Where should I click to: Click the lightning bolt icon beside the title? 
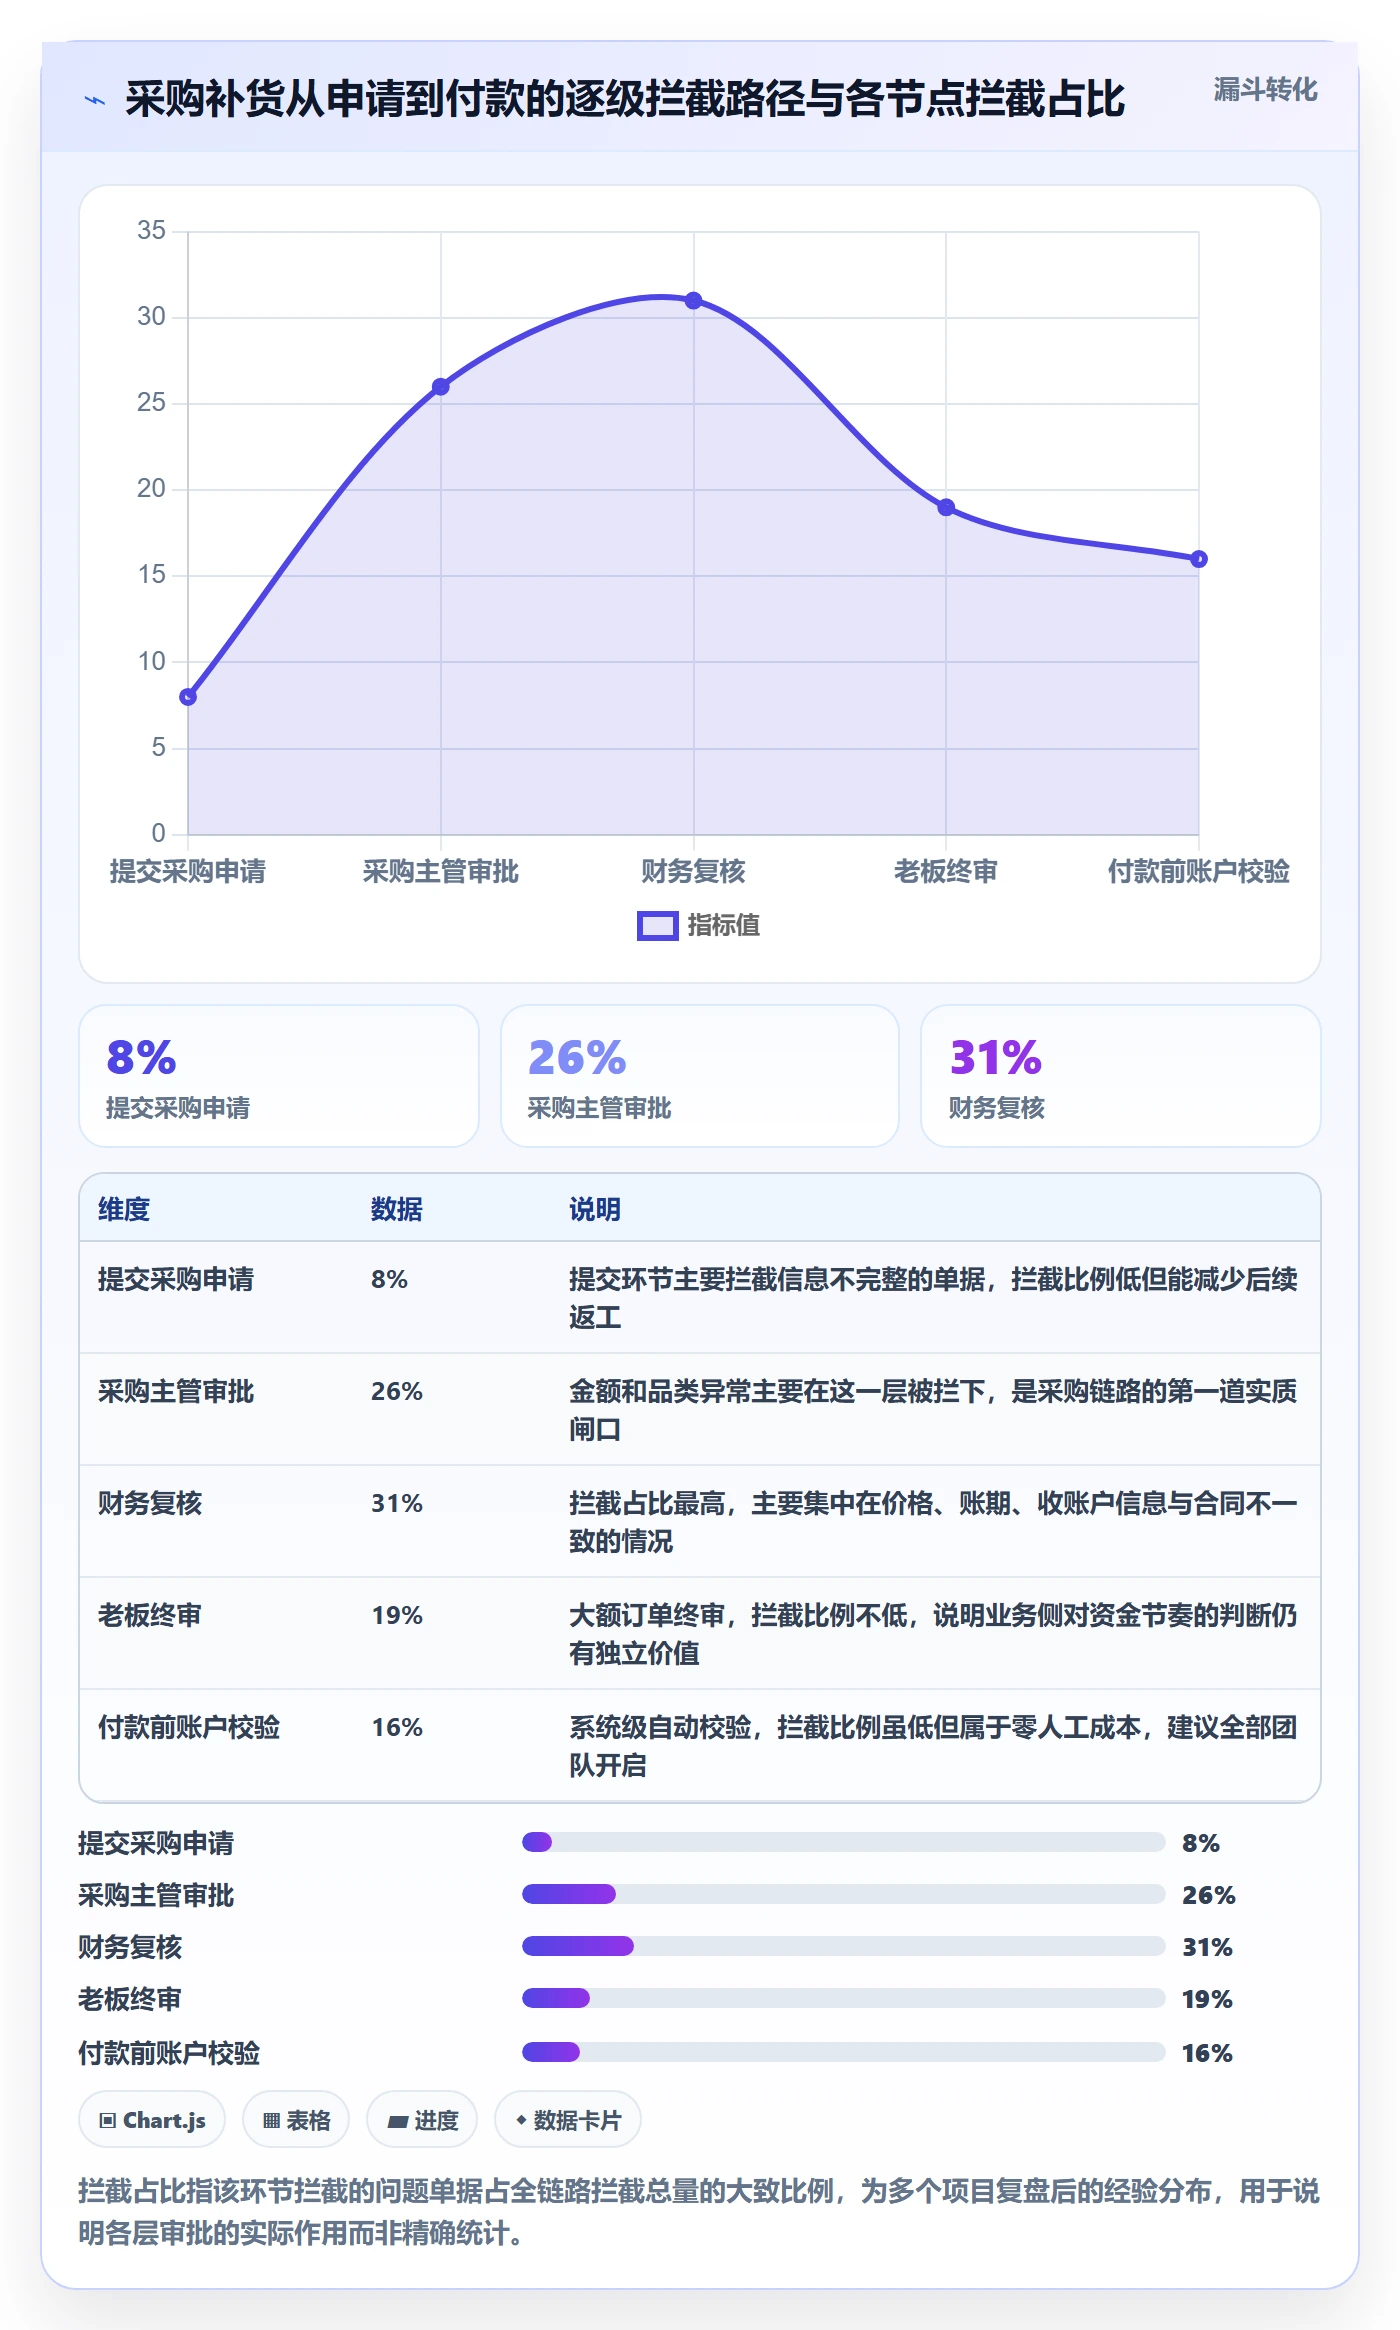(95, 100)
